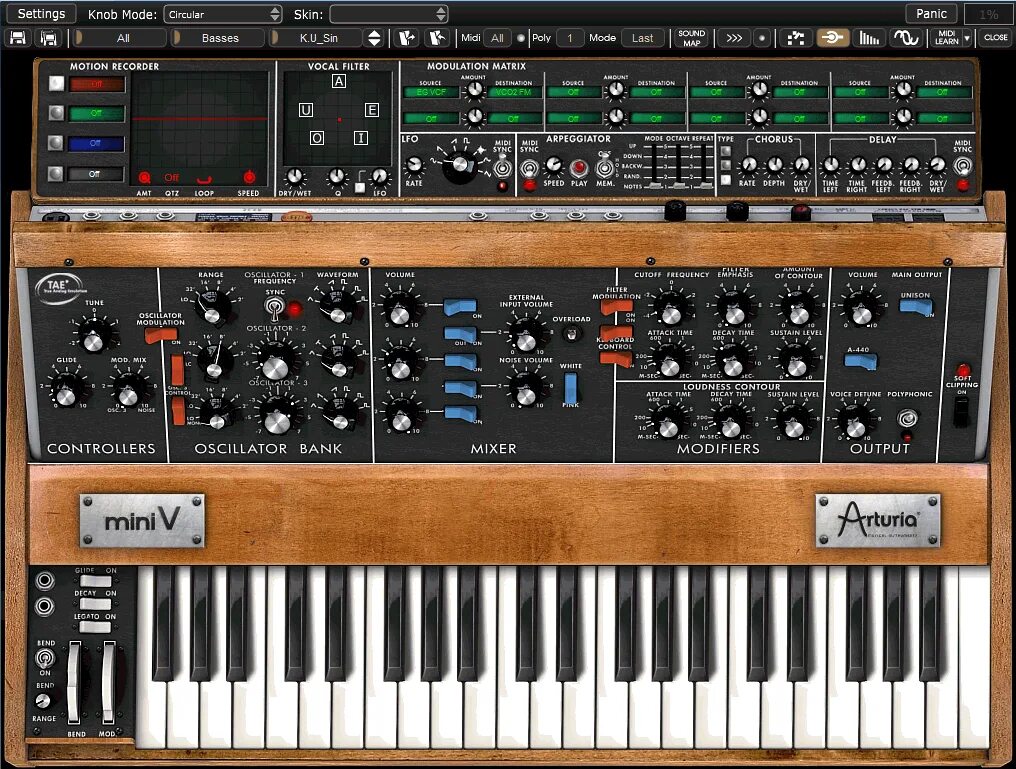This screenshot has width=1016, height=769.
Task: Toggle the A-440 blue switch
Action: pos(861,361)
